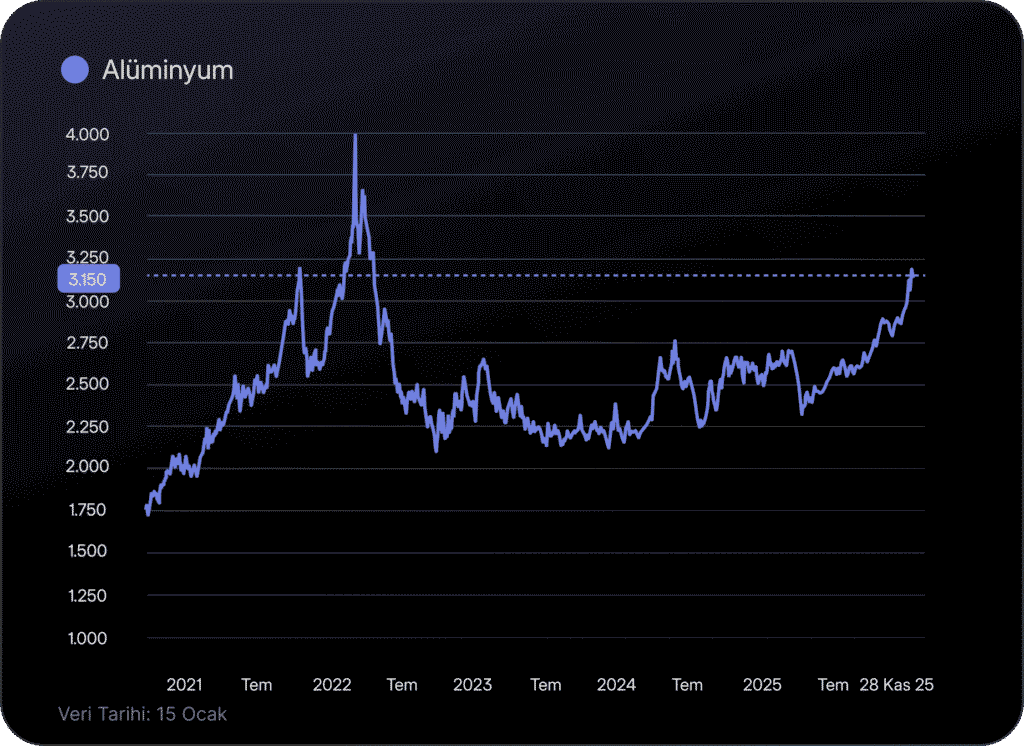Screen dimensions: 1024x746
Task: Click the 1.500 y-axis label
Action: click(88, 552)
